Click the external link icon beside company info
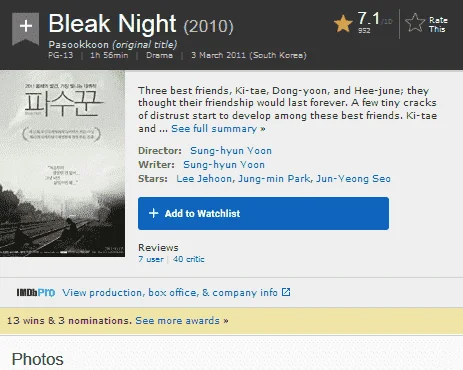Image resolution: width=463 pixels, height=370 pixels. pos(286,292)
